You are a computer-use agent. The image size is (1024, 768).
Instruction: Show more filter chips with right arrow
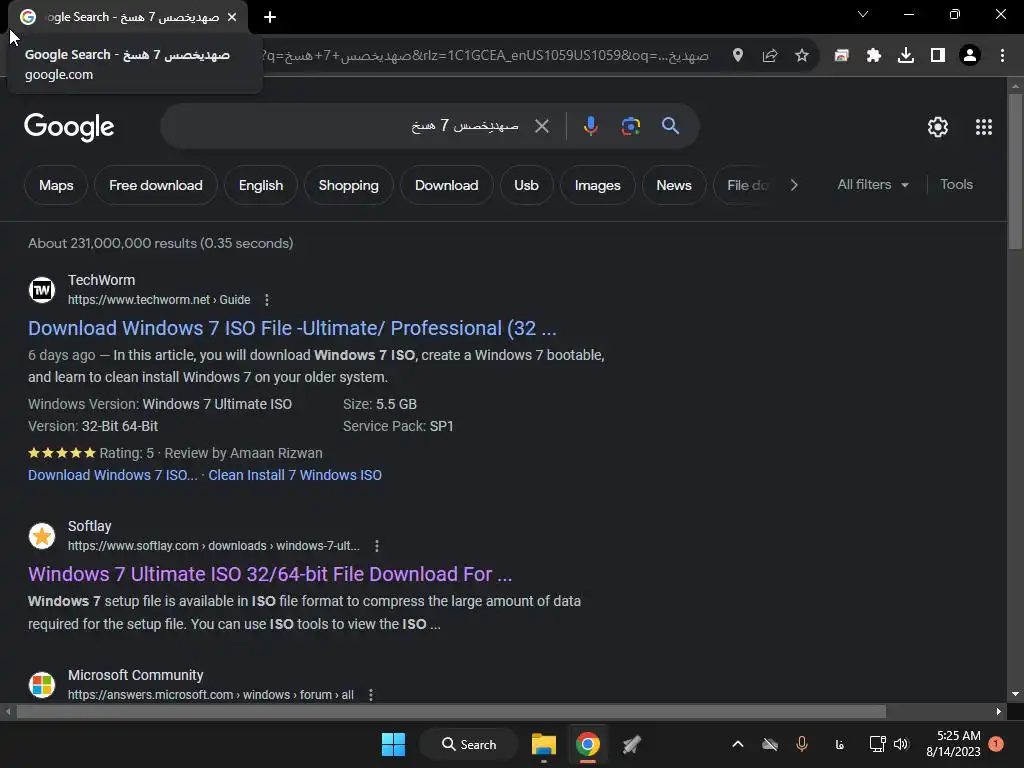pyautogui.click(x=793, y=185)
